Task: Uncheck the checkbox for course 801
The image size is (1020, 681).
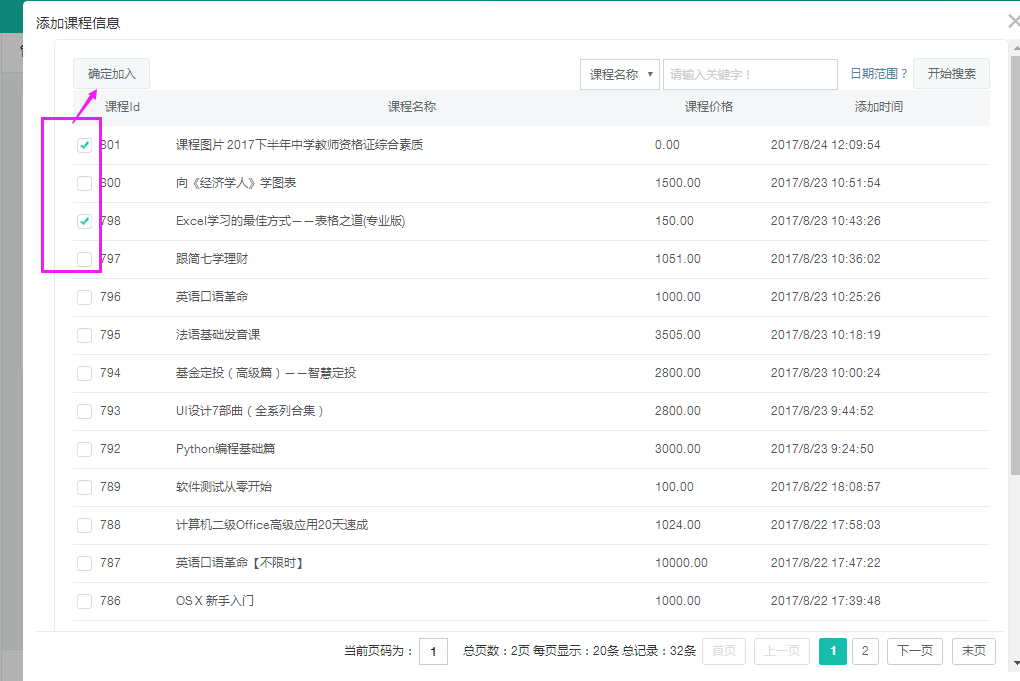Action: [85, 145]
